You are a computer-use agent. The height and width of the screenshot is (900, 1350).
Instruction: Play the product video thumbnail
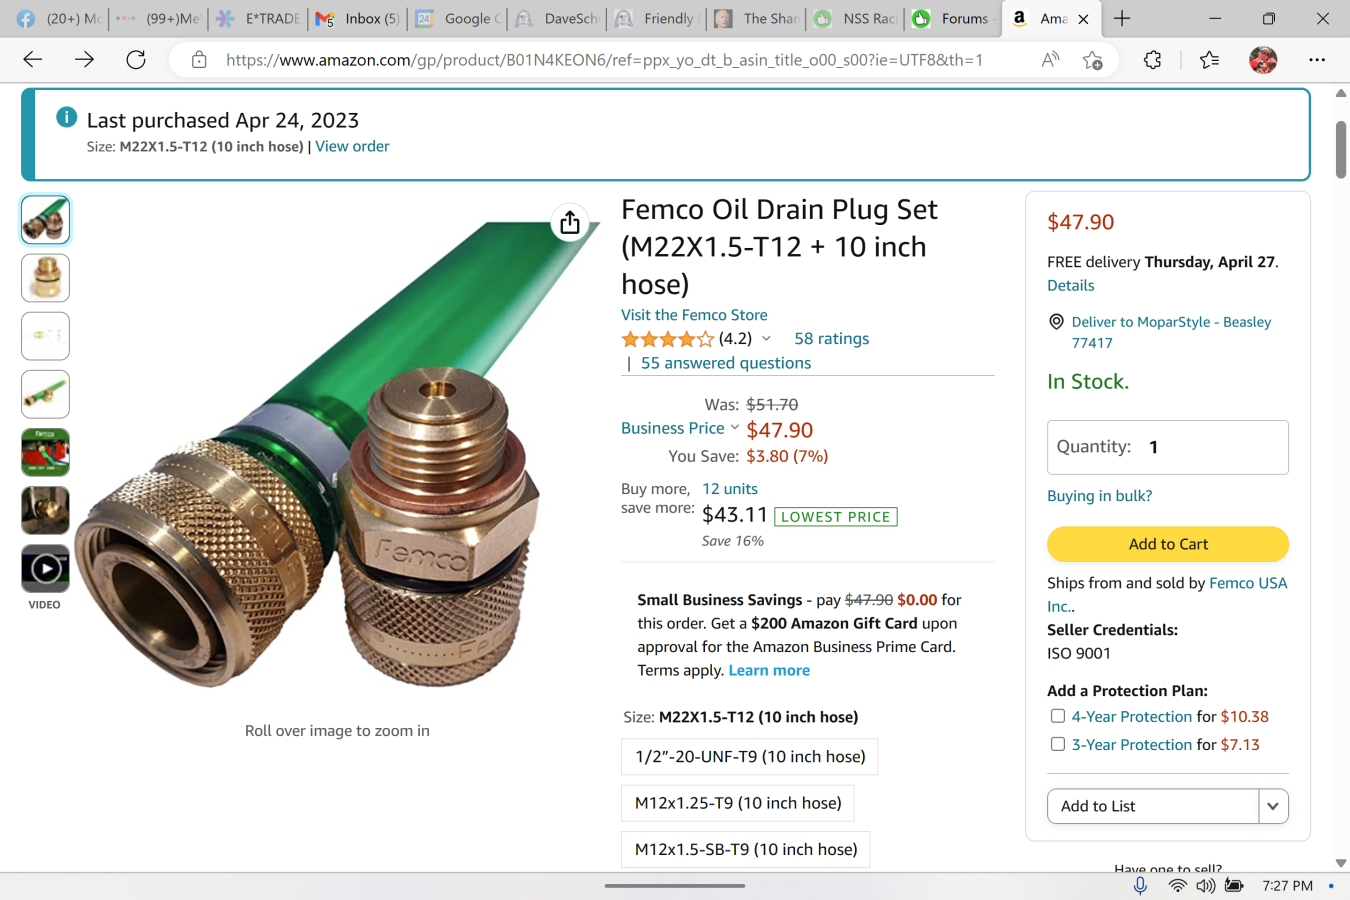pos(45,569)
